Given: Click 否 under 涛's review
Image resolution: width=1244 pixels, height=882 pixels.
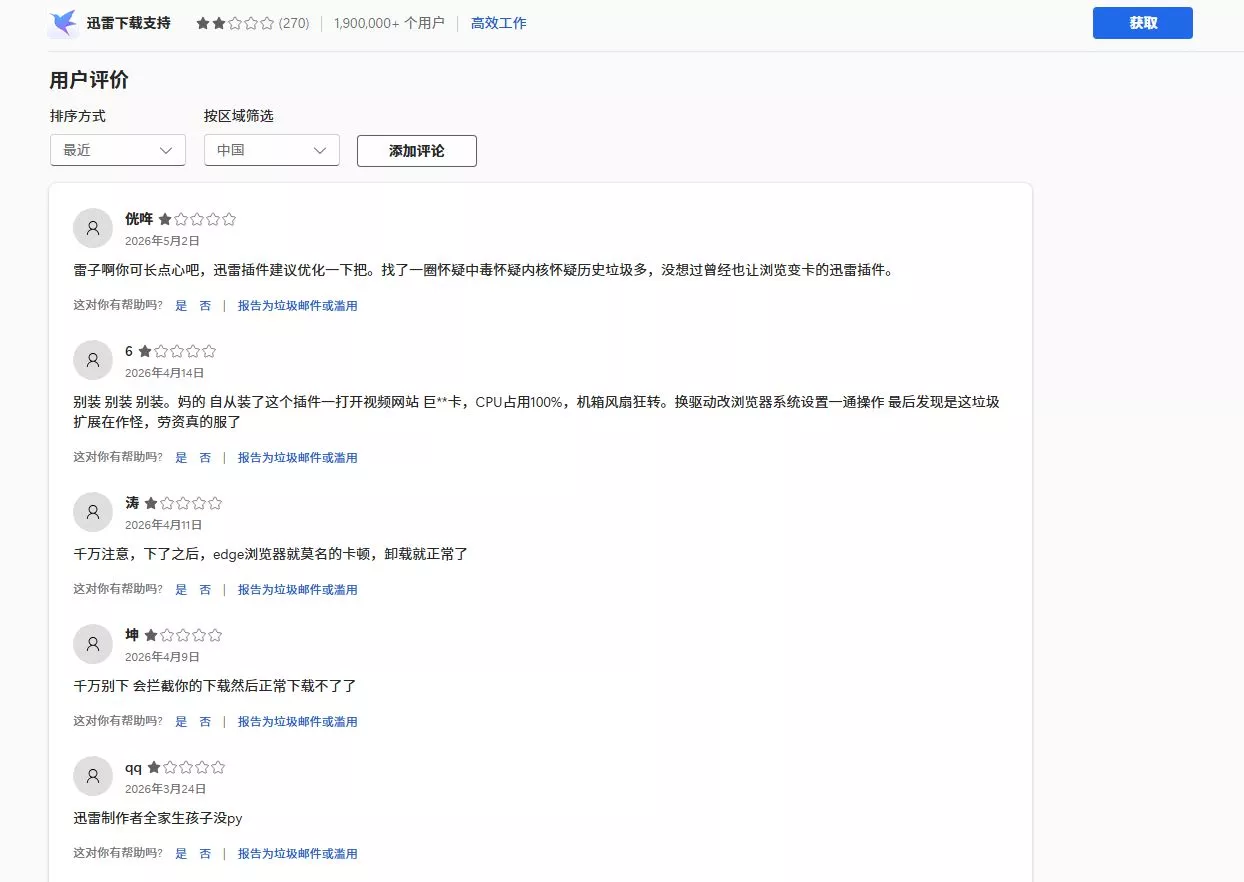Looking at the screenshot, I should pos(205,590).
